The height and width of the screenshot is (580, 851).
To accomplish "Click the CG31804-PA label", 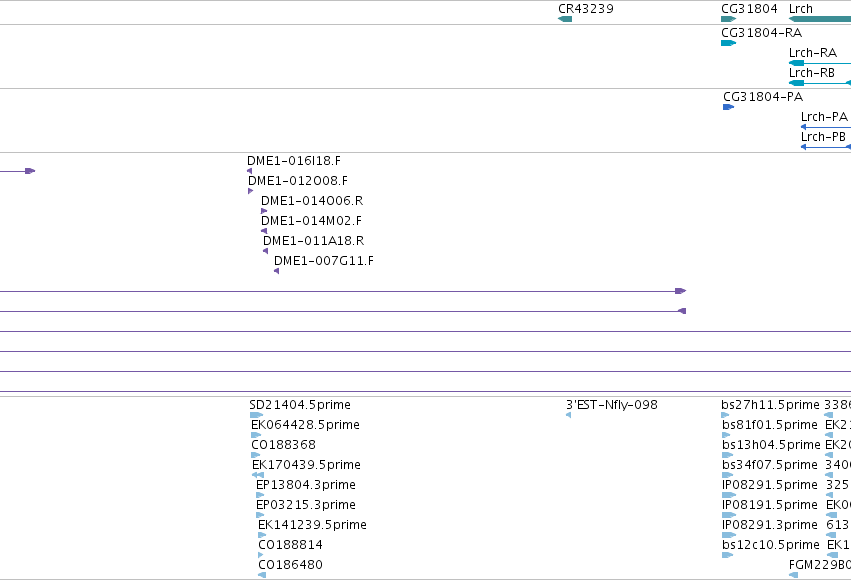I will pos(763,97).
